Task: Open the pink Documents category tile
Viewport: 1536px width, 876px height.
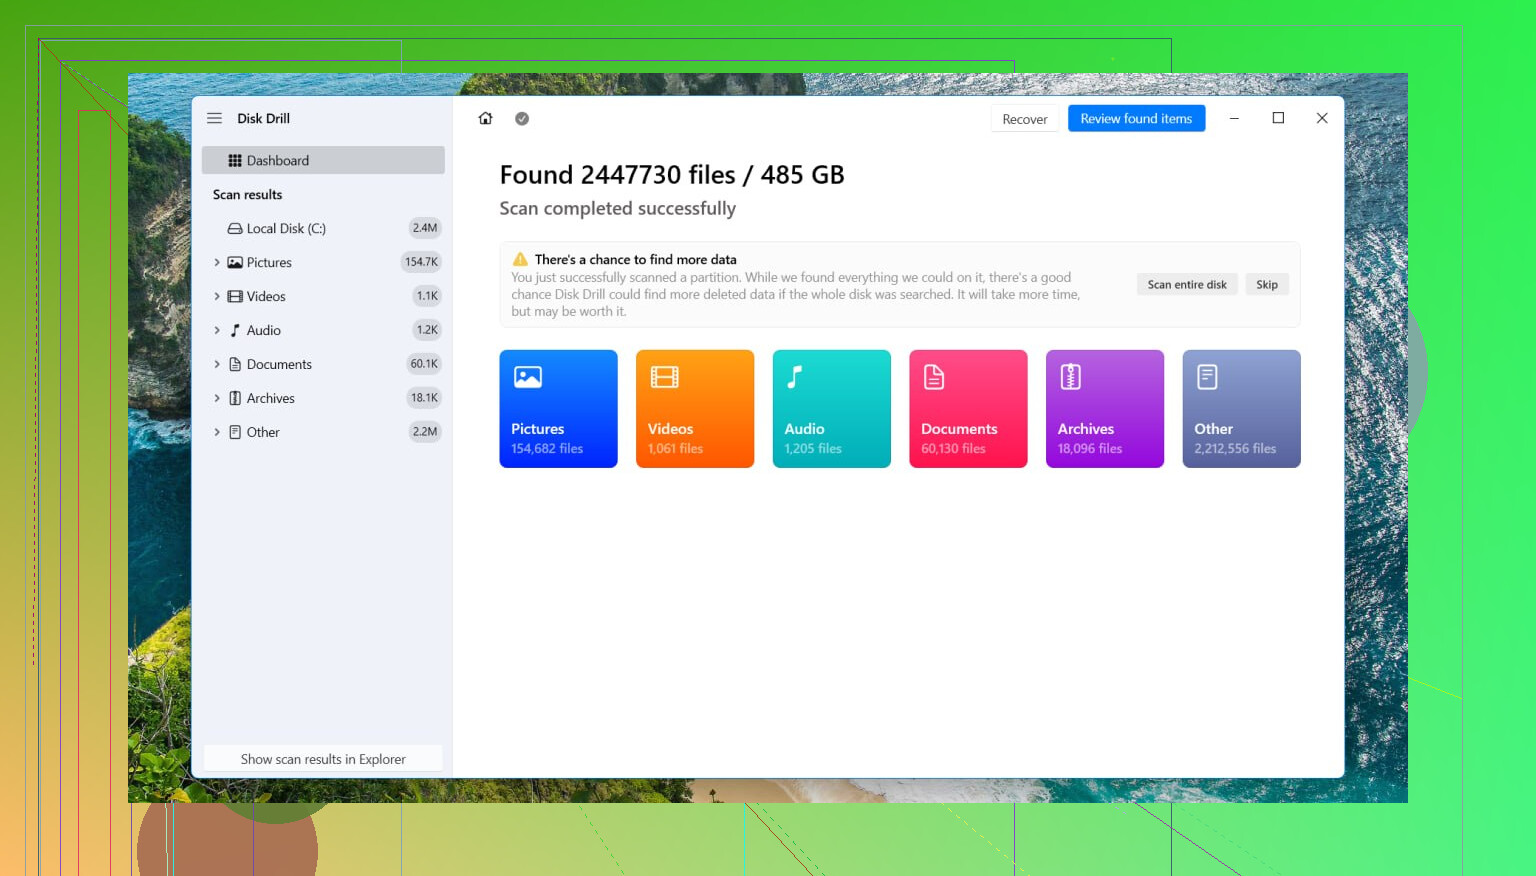Action: pos(968,408)
